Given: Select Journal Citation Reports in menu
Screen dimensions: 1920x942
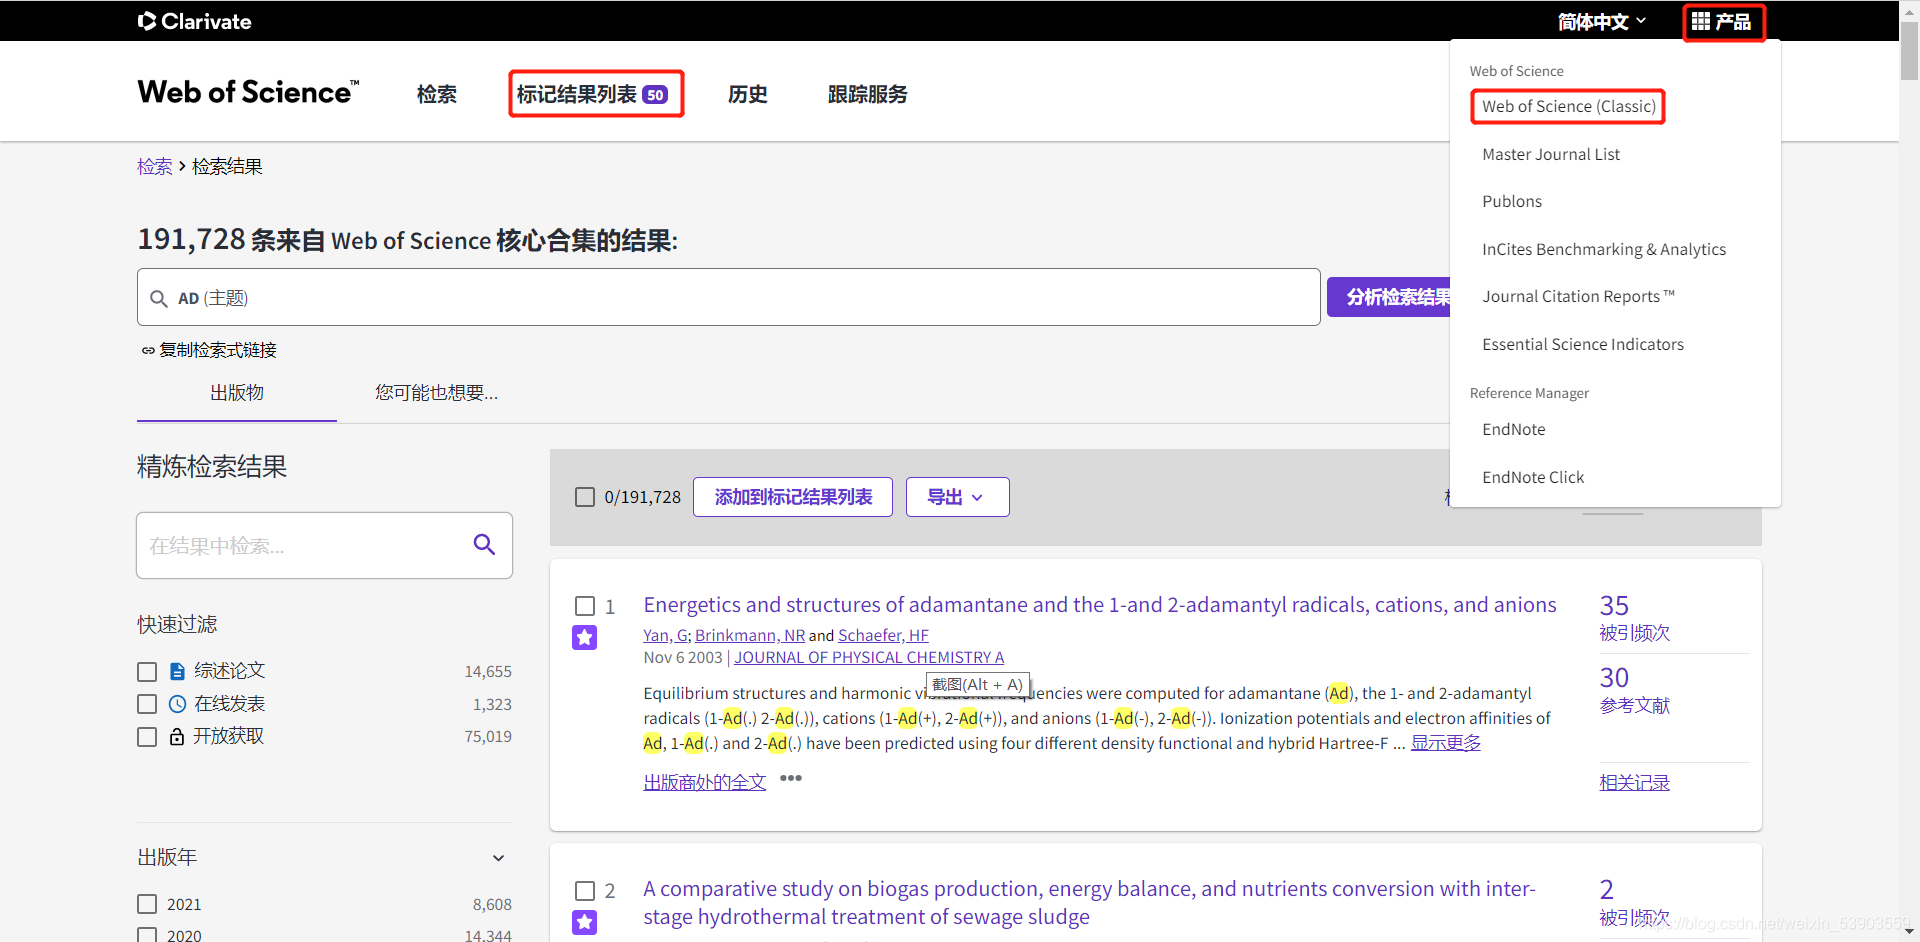Looking at the screenshot, I should click(x=1578, y=296).
